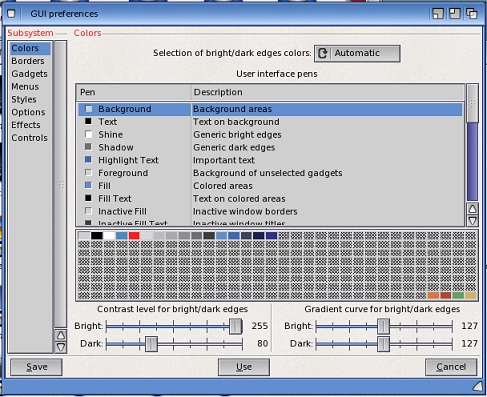Screen dimensions: 487x397
Task: Click the Shine pen color box
Action: [88, 134]
